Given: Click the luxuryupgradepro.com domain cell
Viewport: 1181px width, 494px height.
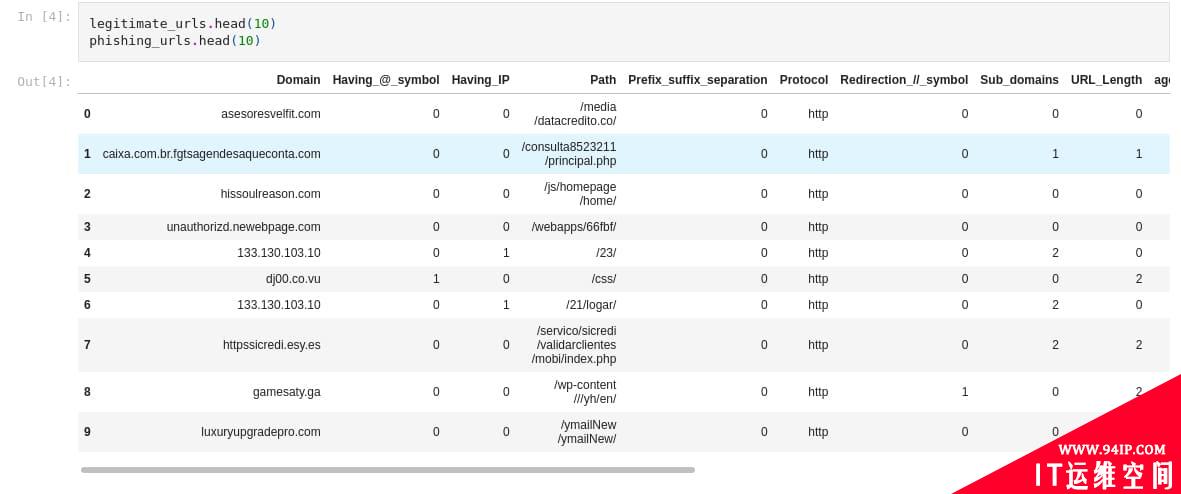Looking at the screenshot, I should [261, 431].
